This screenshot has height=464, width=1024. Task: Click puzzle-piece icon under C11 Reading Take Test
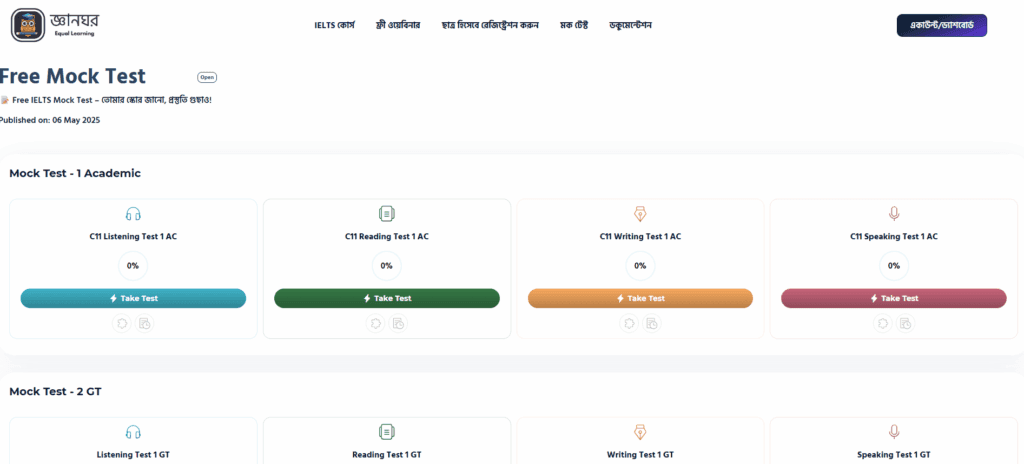pyautogui.click(x=375, y=323)
